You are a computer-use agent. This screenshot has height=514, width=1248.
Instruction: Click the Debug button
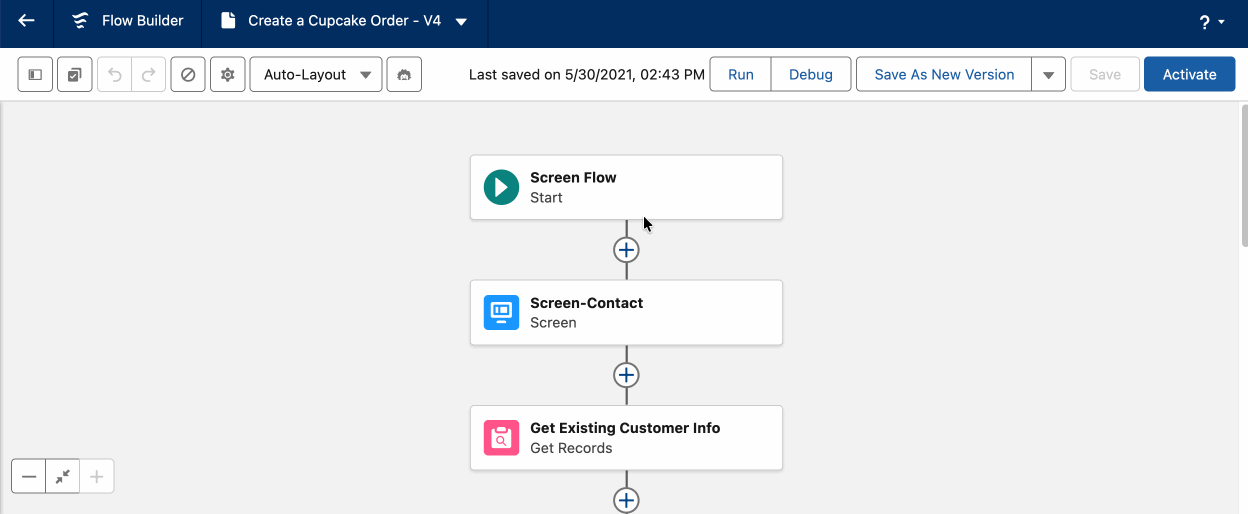pos(811,75)
